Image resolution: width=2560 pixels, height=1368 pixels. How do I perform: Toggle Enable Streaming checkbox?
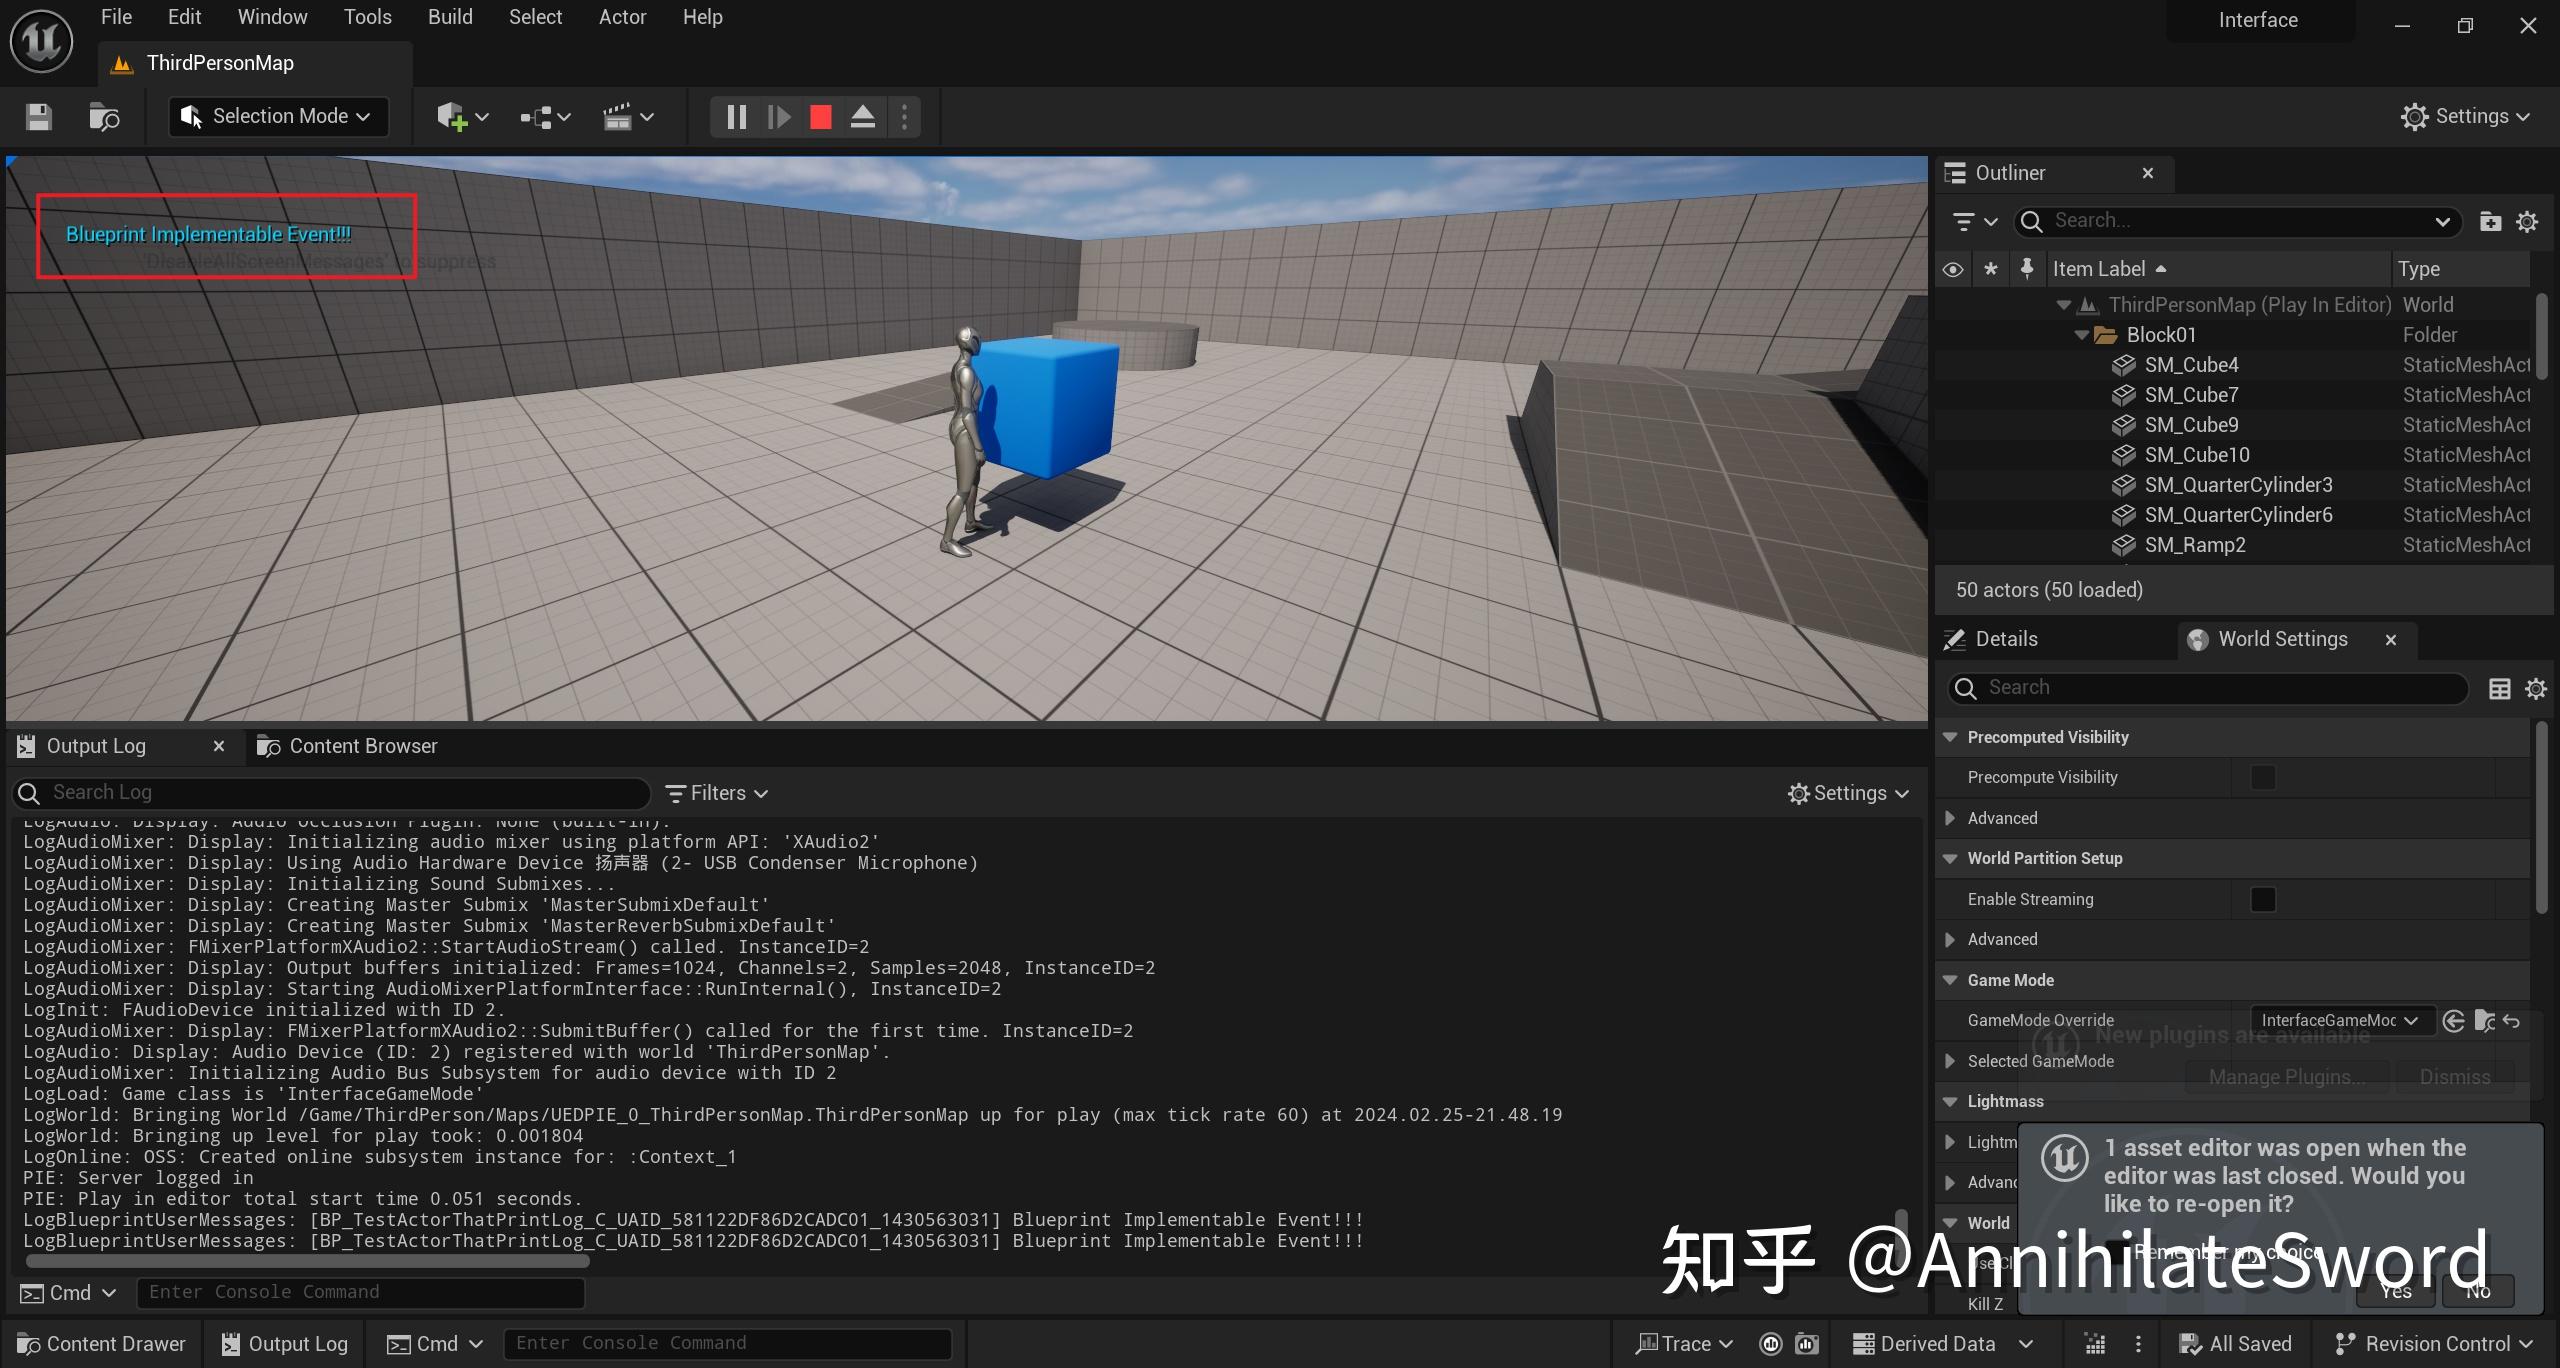(2264, 899)
